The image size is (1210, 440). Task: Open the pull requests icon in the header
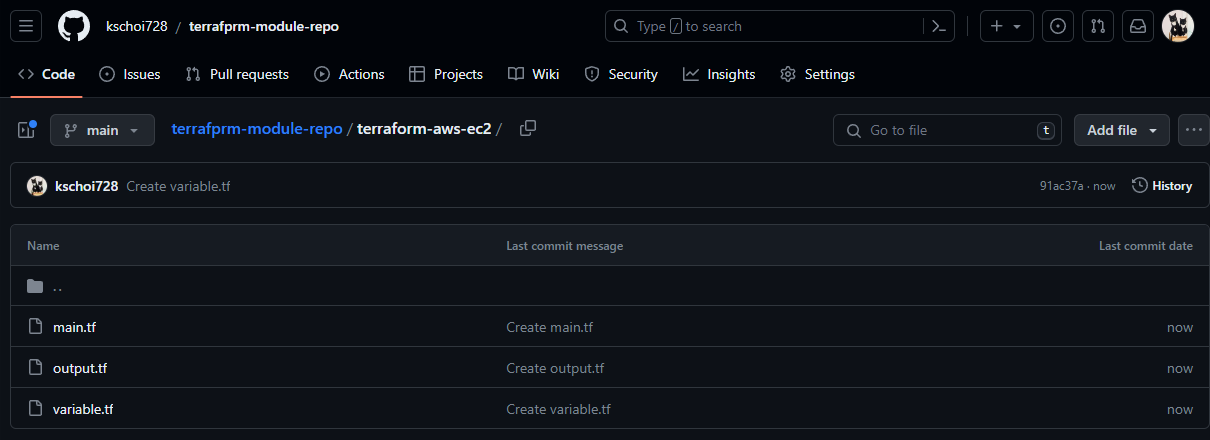[1098, 26]
